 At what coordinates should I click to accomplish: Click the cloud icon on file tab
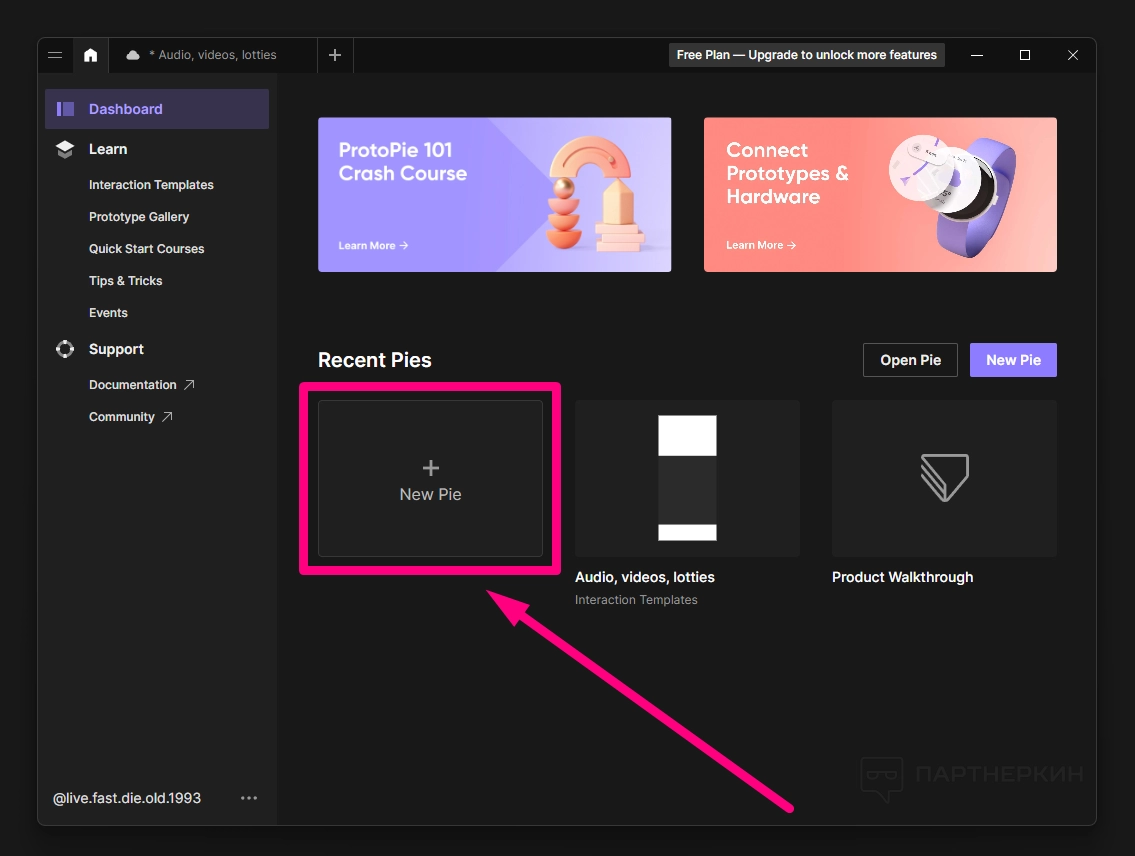(132, 55)
